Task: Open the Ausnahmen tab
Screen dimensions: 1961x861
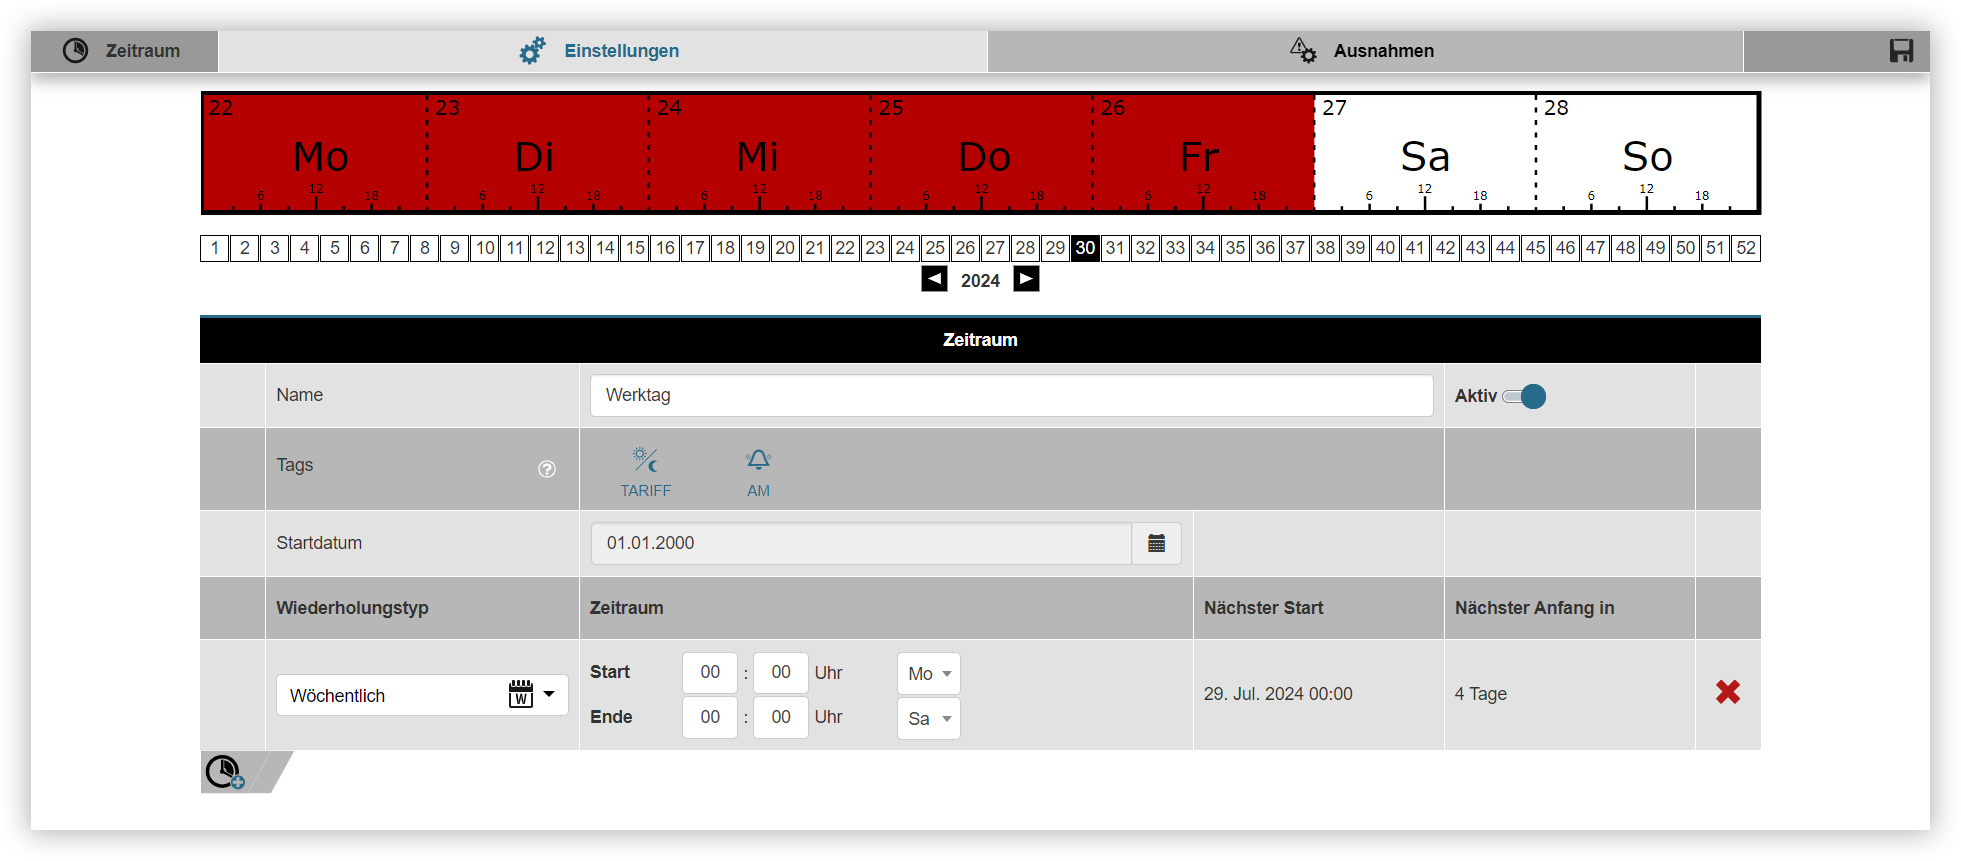Action: tap(1364, 51)
